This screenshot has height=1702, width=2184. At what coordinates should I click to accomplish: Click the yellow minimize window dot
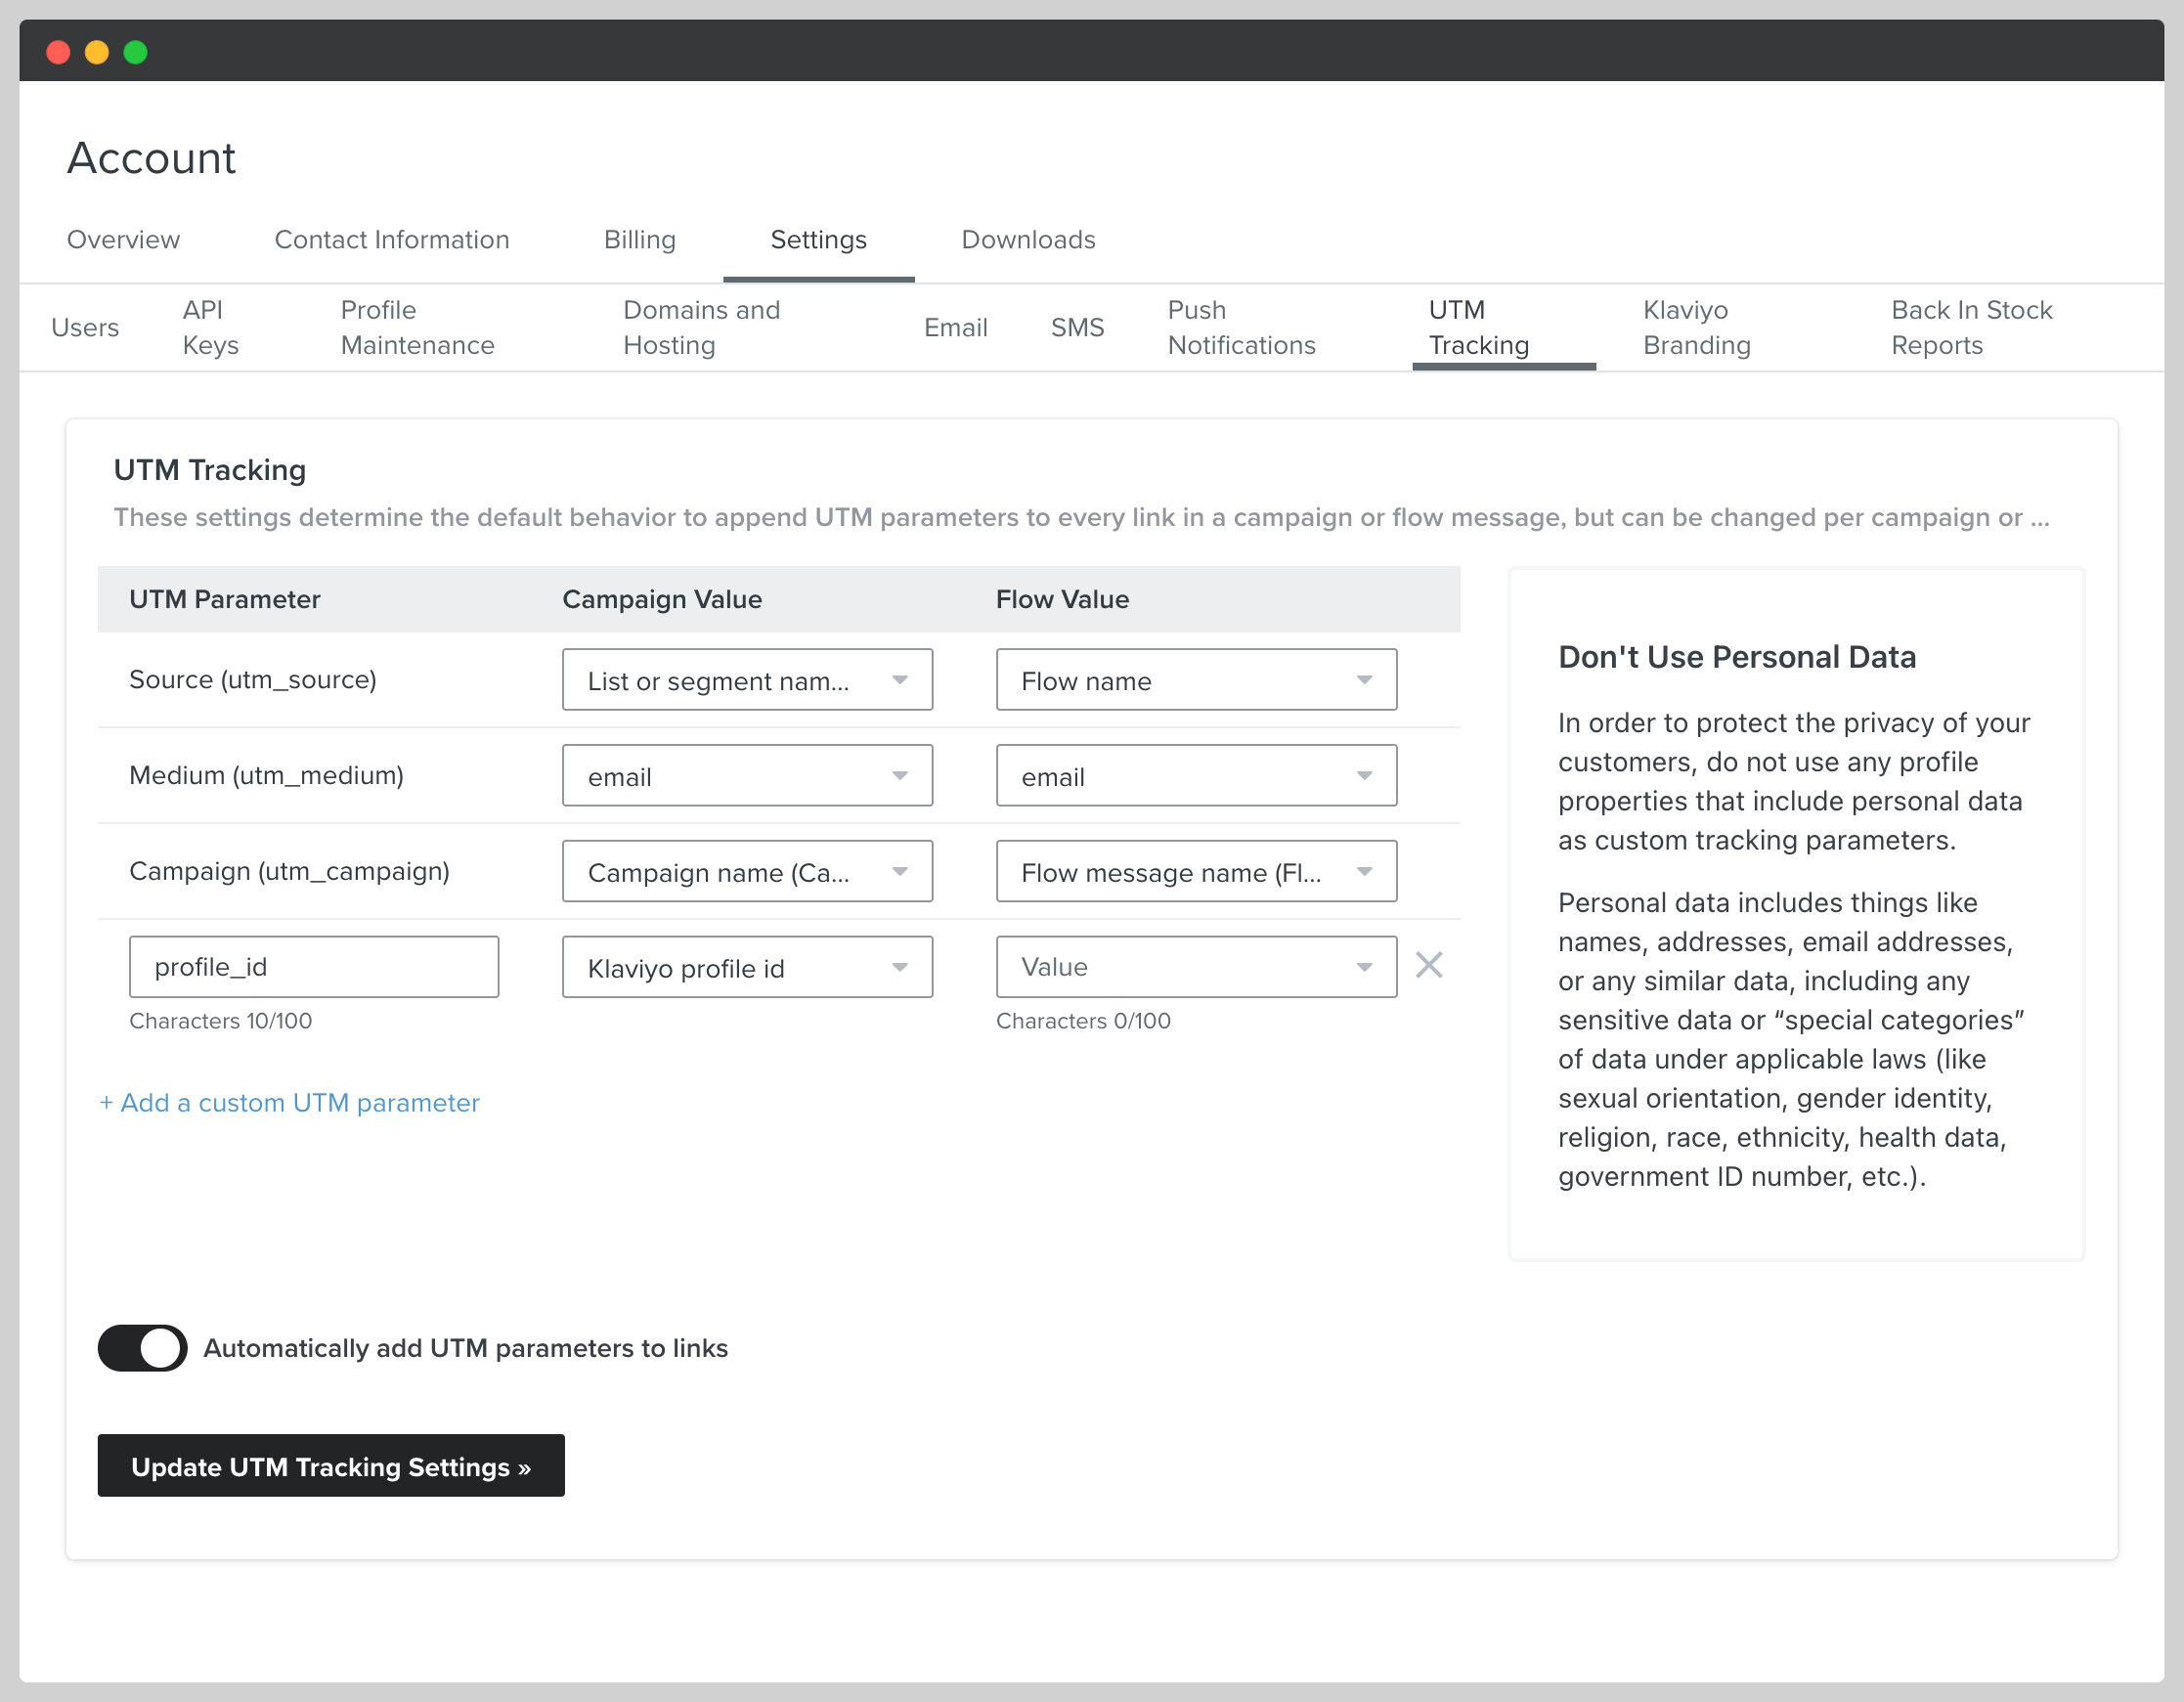click(97, 52)
